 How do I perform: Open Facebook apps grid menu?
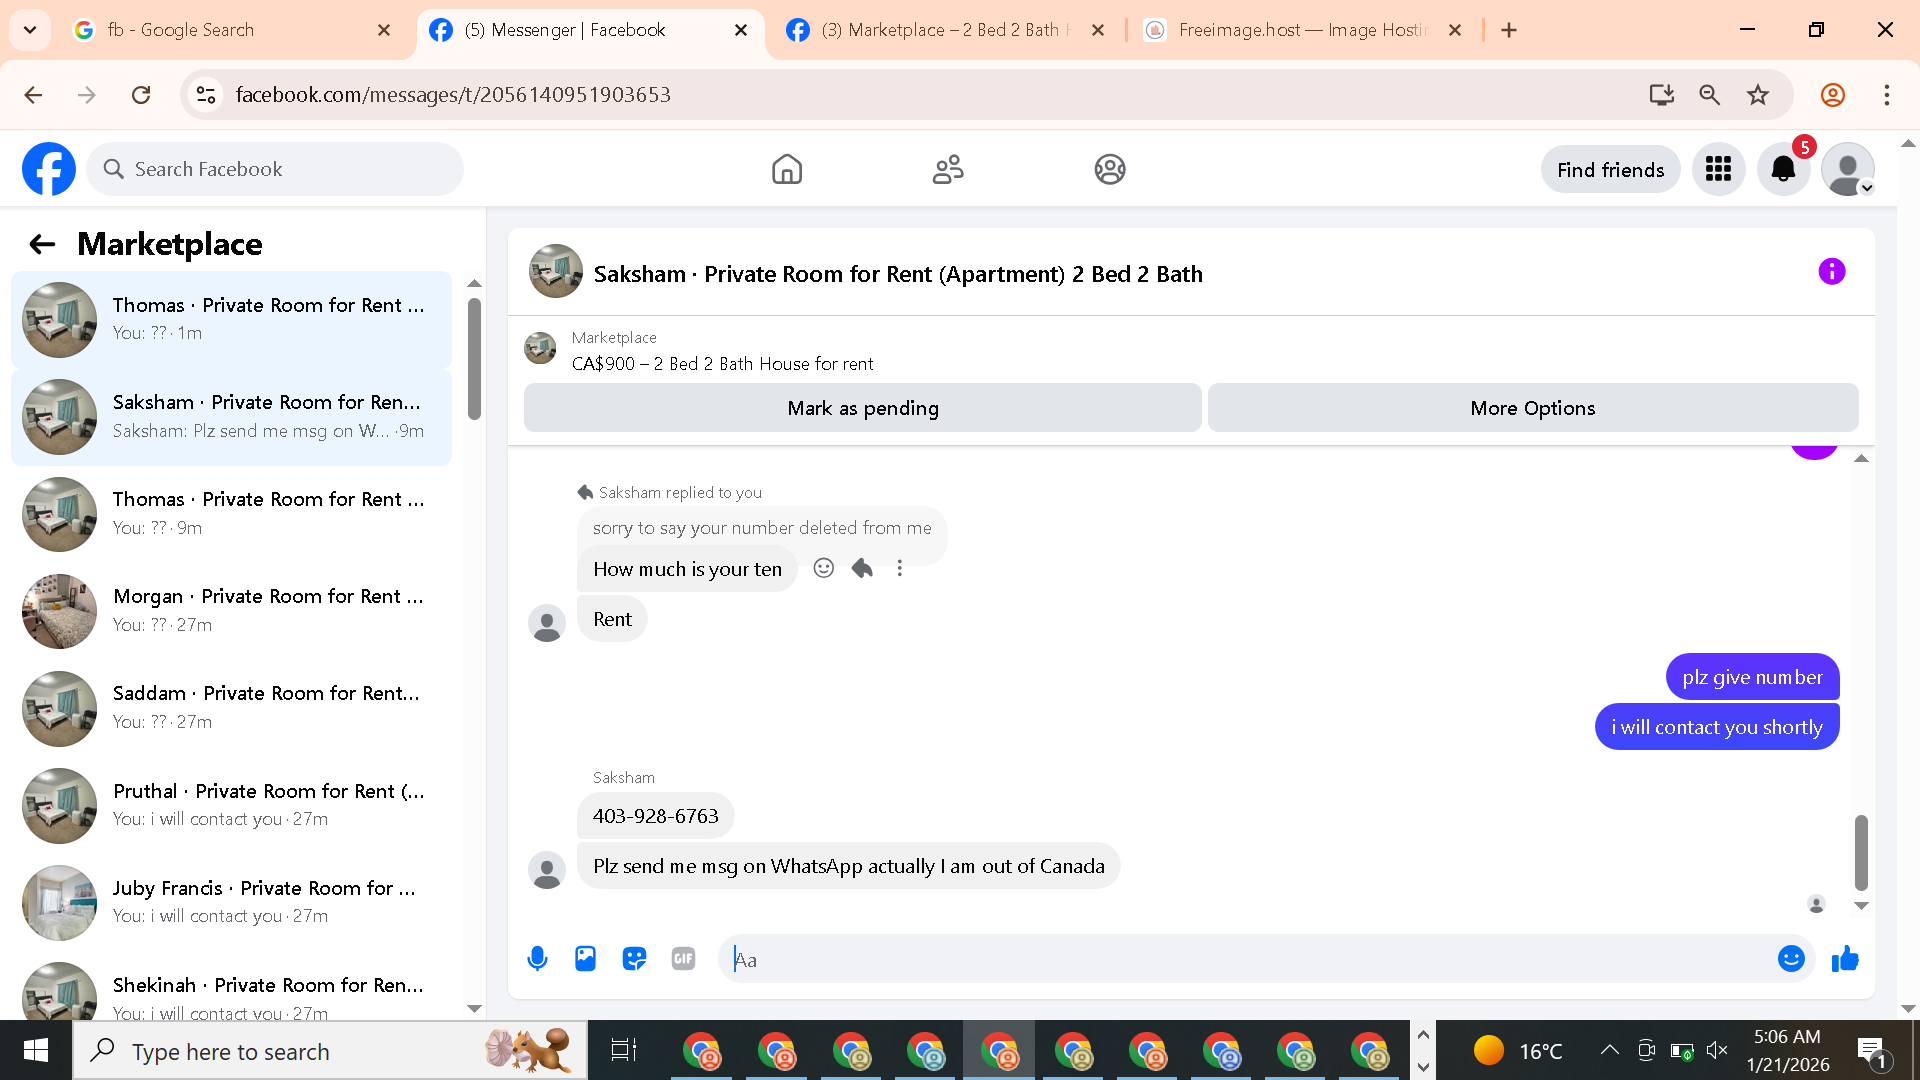(x=1718, y=169)
